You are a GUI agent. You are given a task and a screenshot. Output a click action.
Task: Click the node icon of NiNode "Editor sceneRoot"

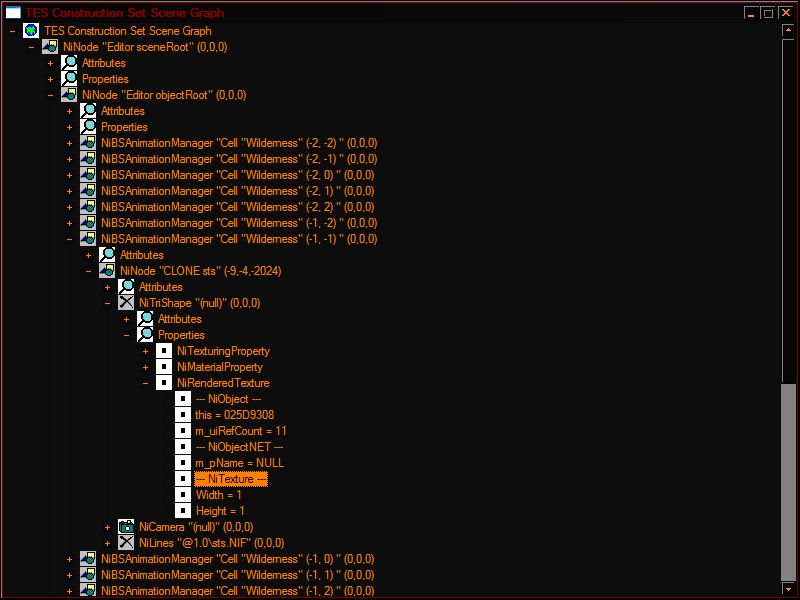pos(49,47)
